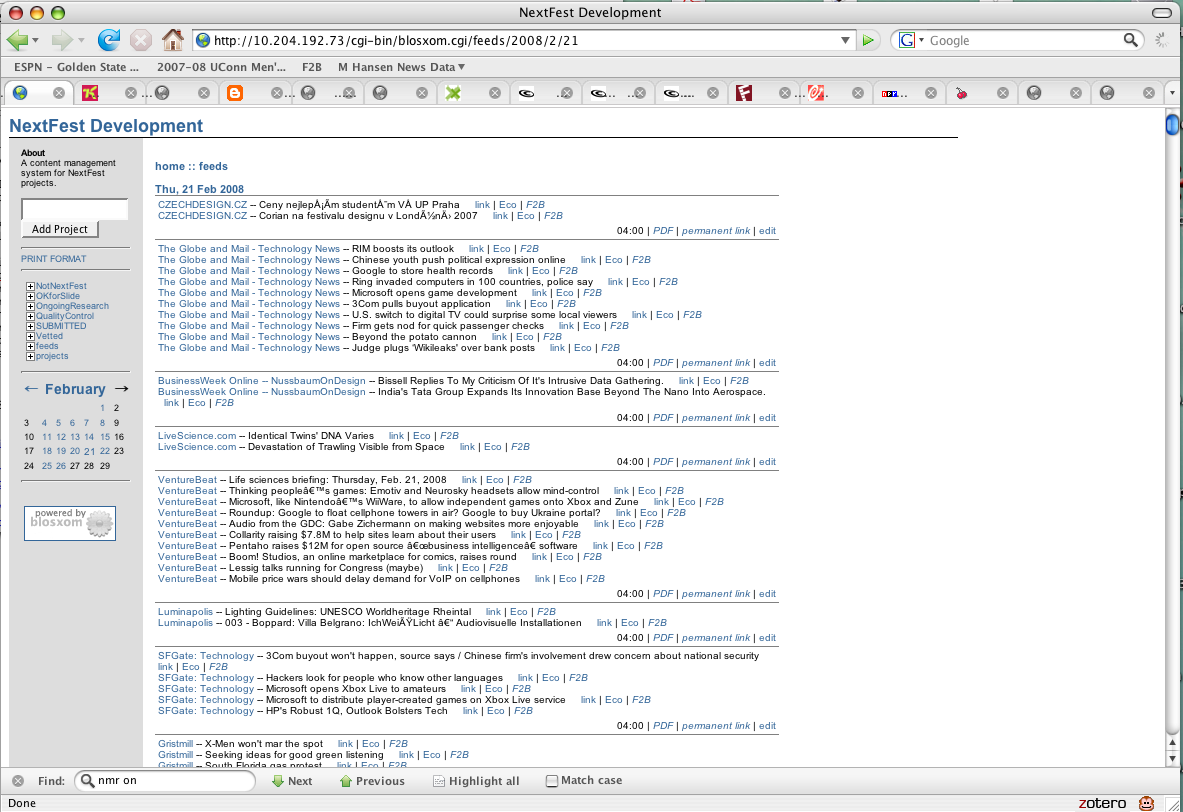Open the PRINT FORMAT link
This screenshot has width=1183, height=812.
click(54, 259)
